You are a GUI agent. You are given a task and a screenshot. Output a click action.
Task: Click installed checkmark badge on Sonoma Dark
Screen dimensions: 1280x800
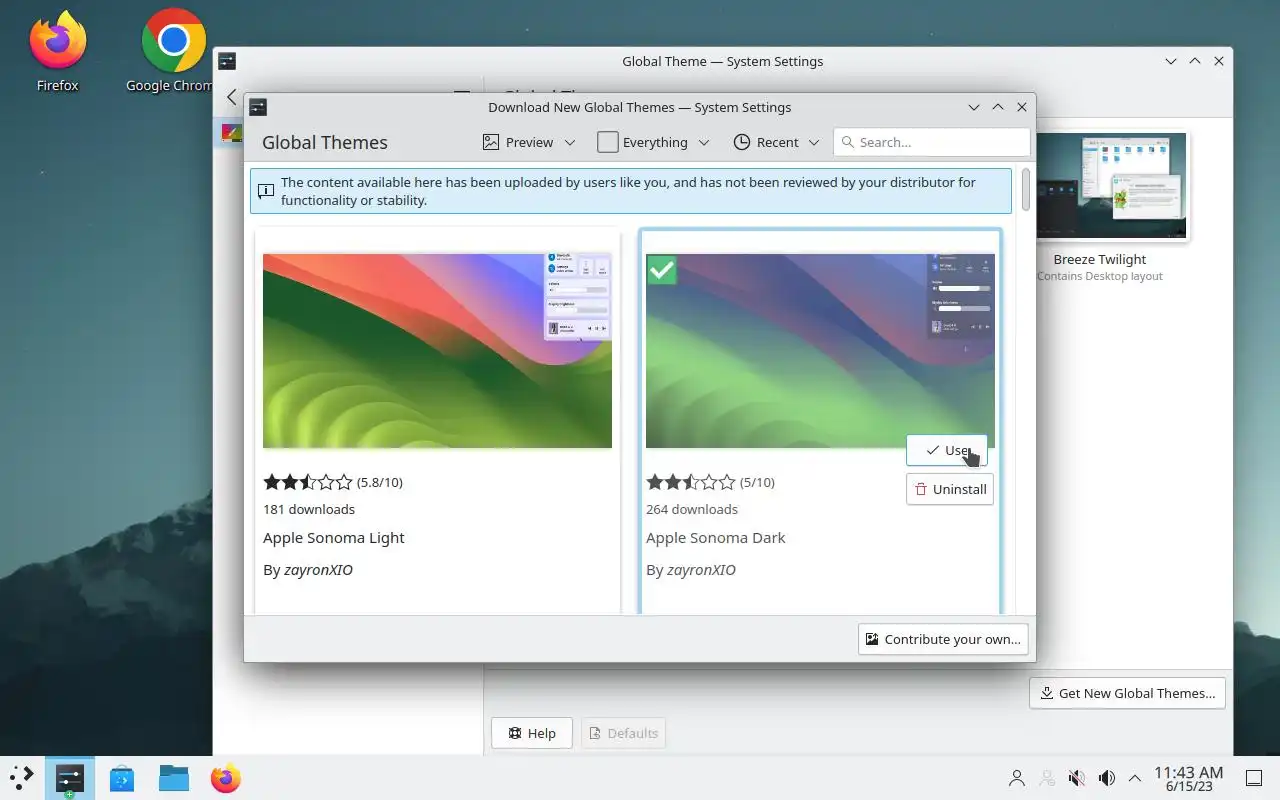pos(661,269)
